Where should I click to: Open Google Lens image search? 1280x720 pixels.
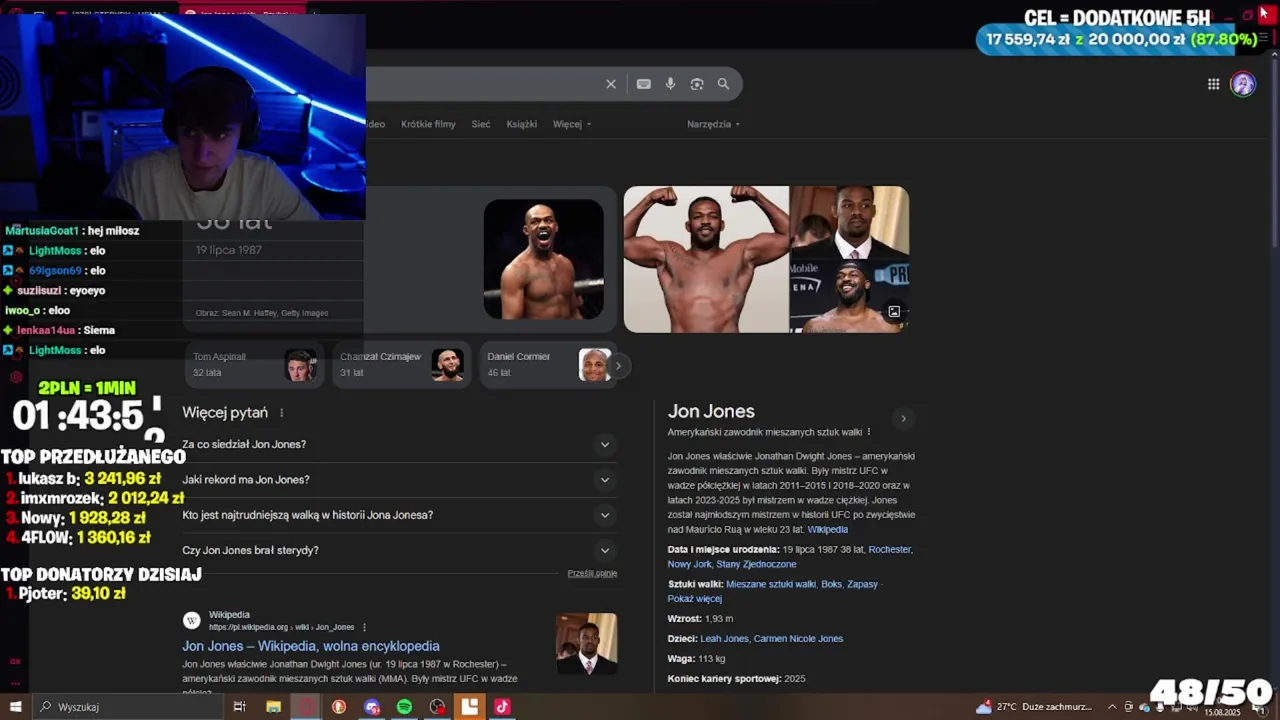[x=697, y=84]
